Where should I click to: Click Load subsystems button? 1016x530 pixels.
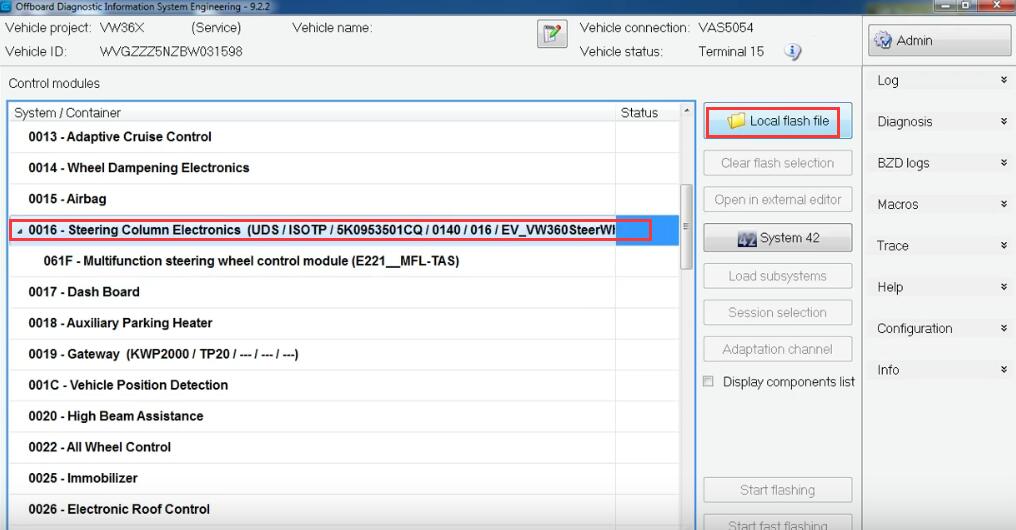[778, 276]
